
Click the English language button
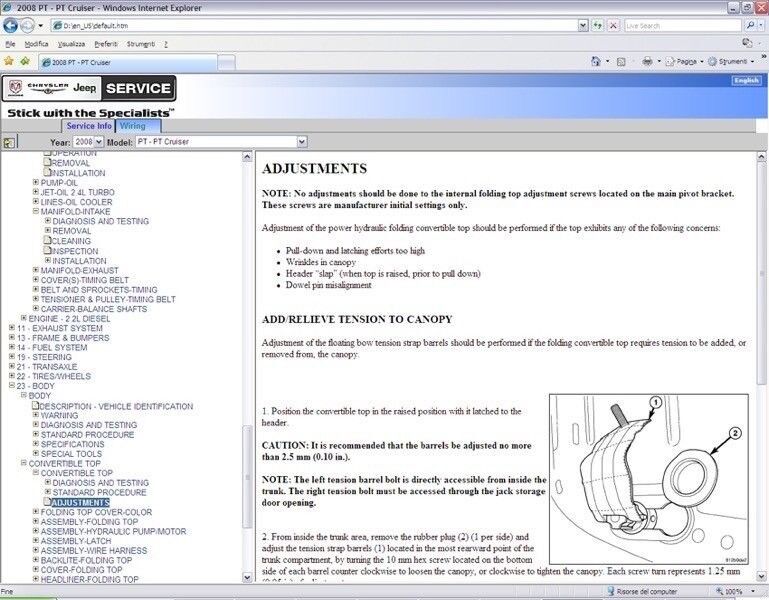tap(746, 81)
